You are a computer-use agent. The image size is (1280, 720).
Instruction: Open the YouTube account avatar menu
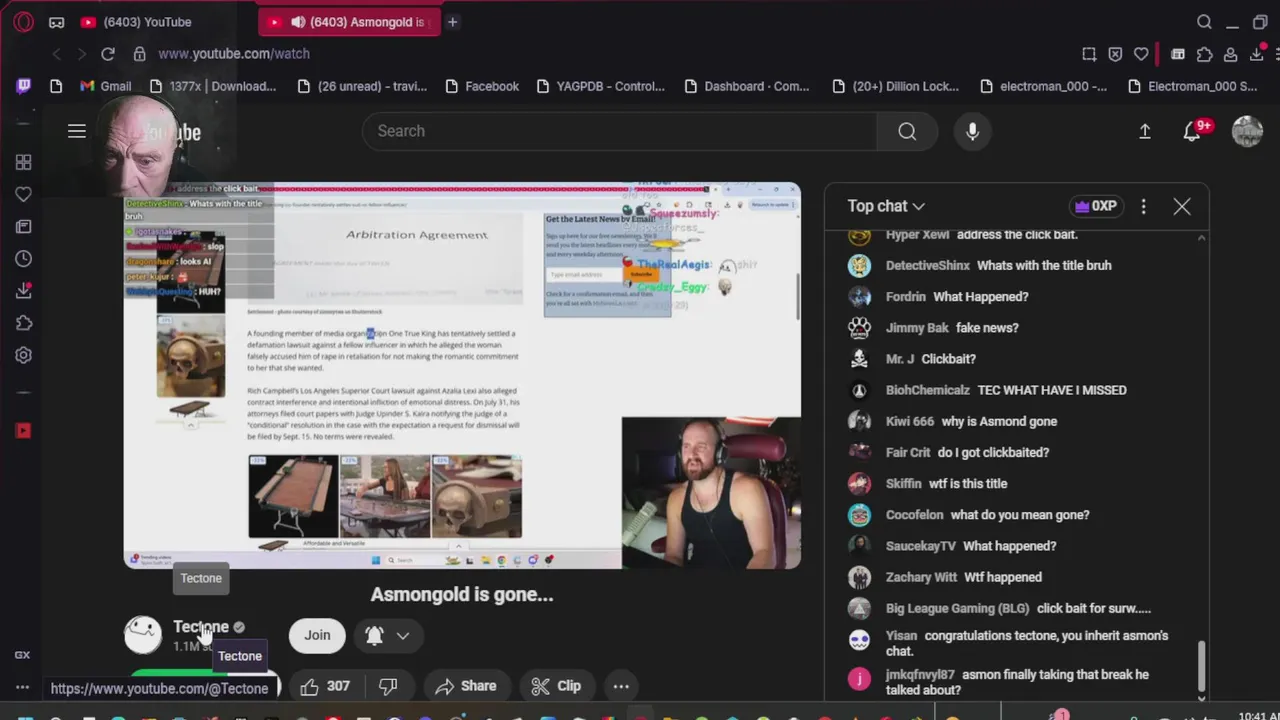(x=1247, y=131)
